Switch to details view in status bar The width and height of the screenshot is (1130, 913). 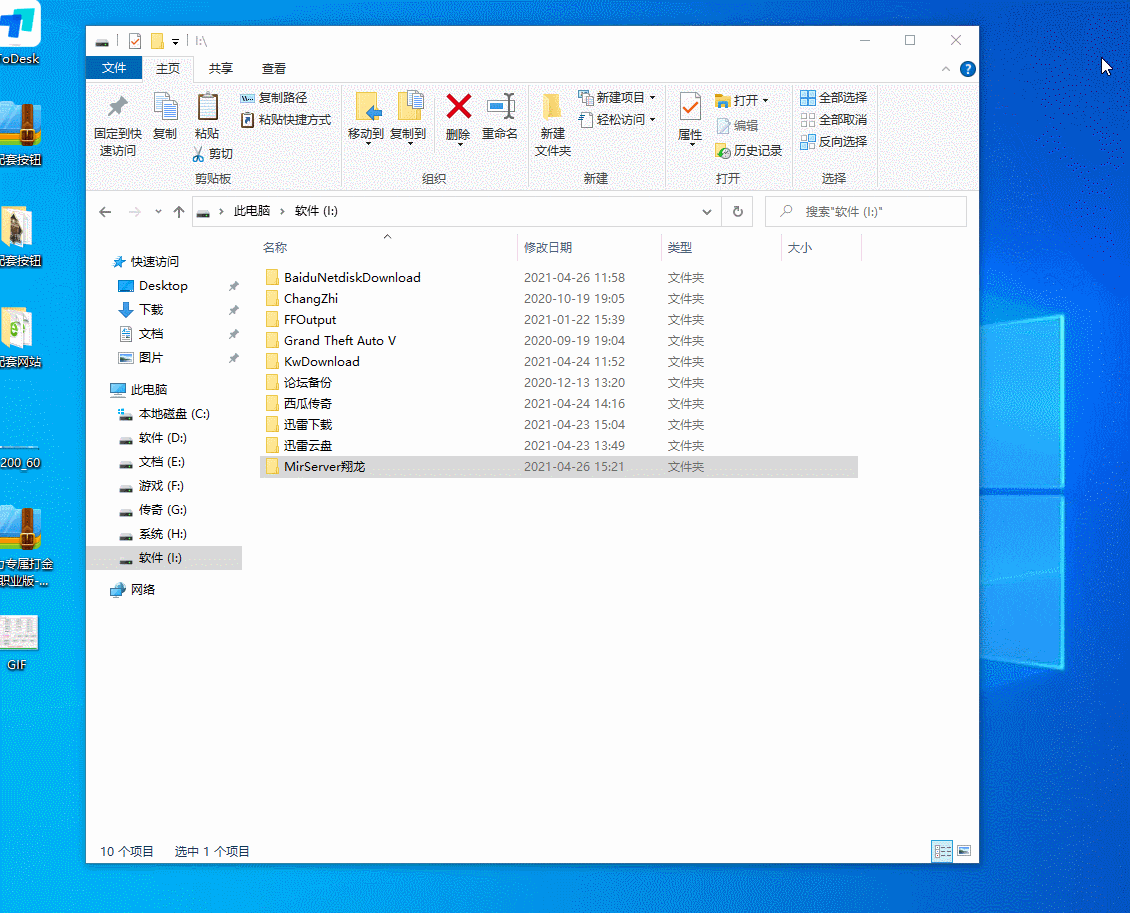coord(942,851)
